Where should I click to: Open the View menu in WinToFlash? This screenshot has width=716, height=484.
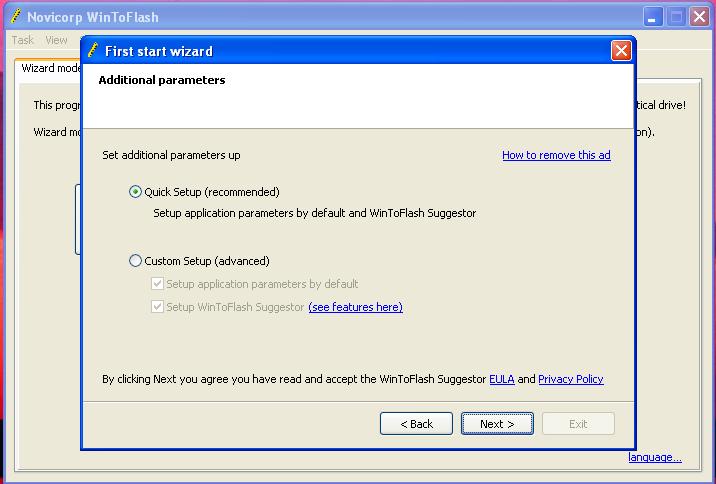pyautogui.click(x=56, y=40)
